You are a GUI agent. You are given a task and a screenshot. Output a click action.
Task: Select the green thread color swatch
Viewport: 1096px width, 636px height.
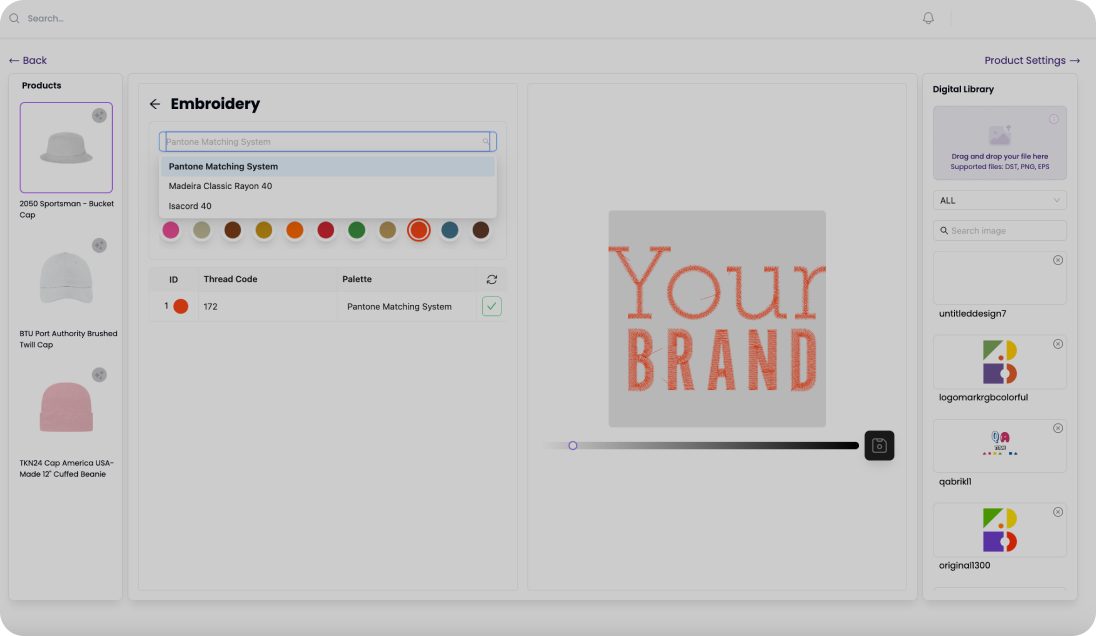[x=356, y=230]
